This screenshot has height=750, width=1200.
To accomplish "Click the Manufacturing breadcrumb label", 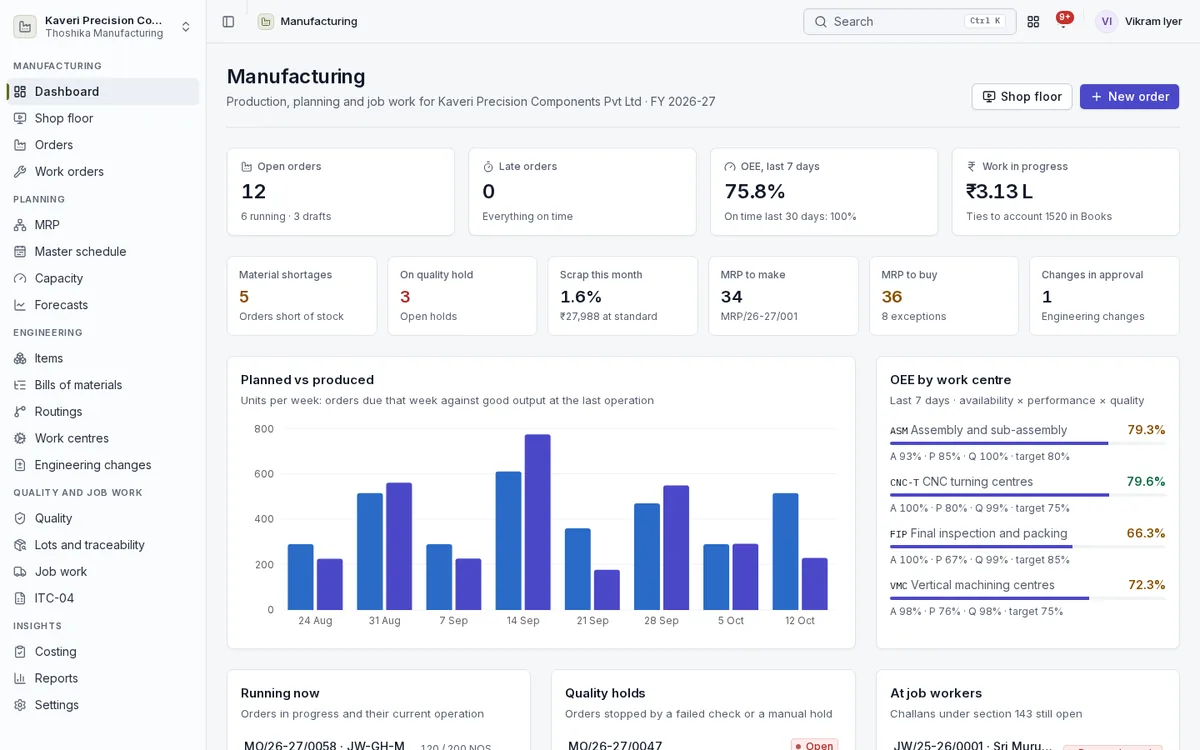I will click(319, 21).
